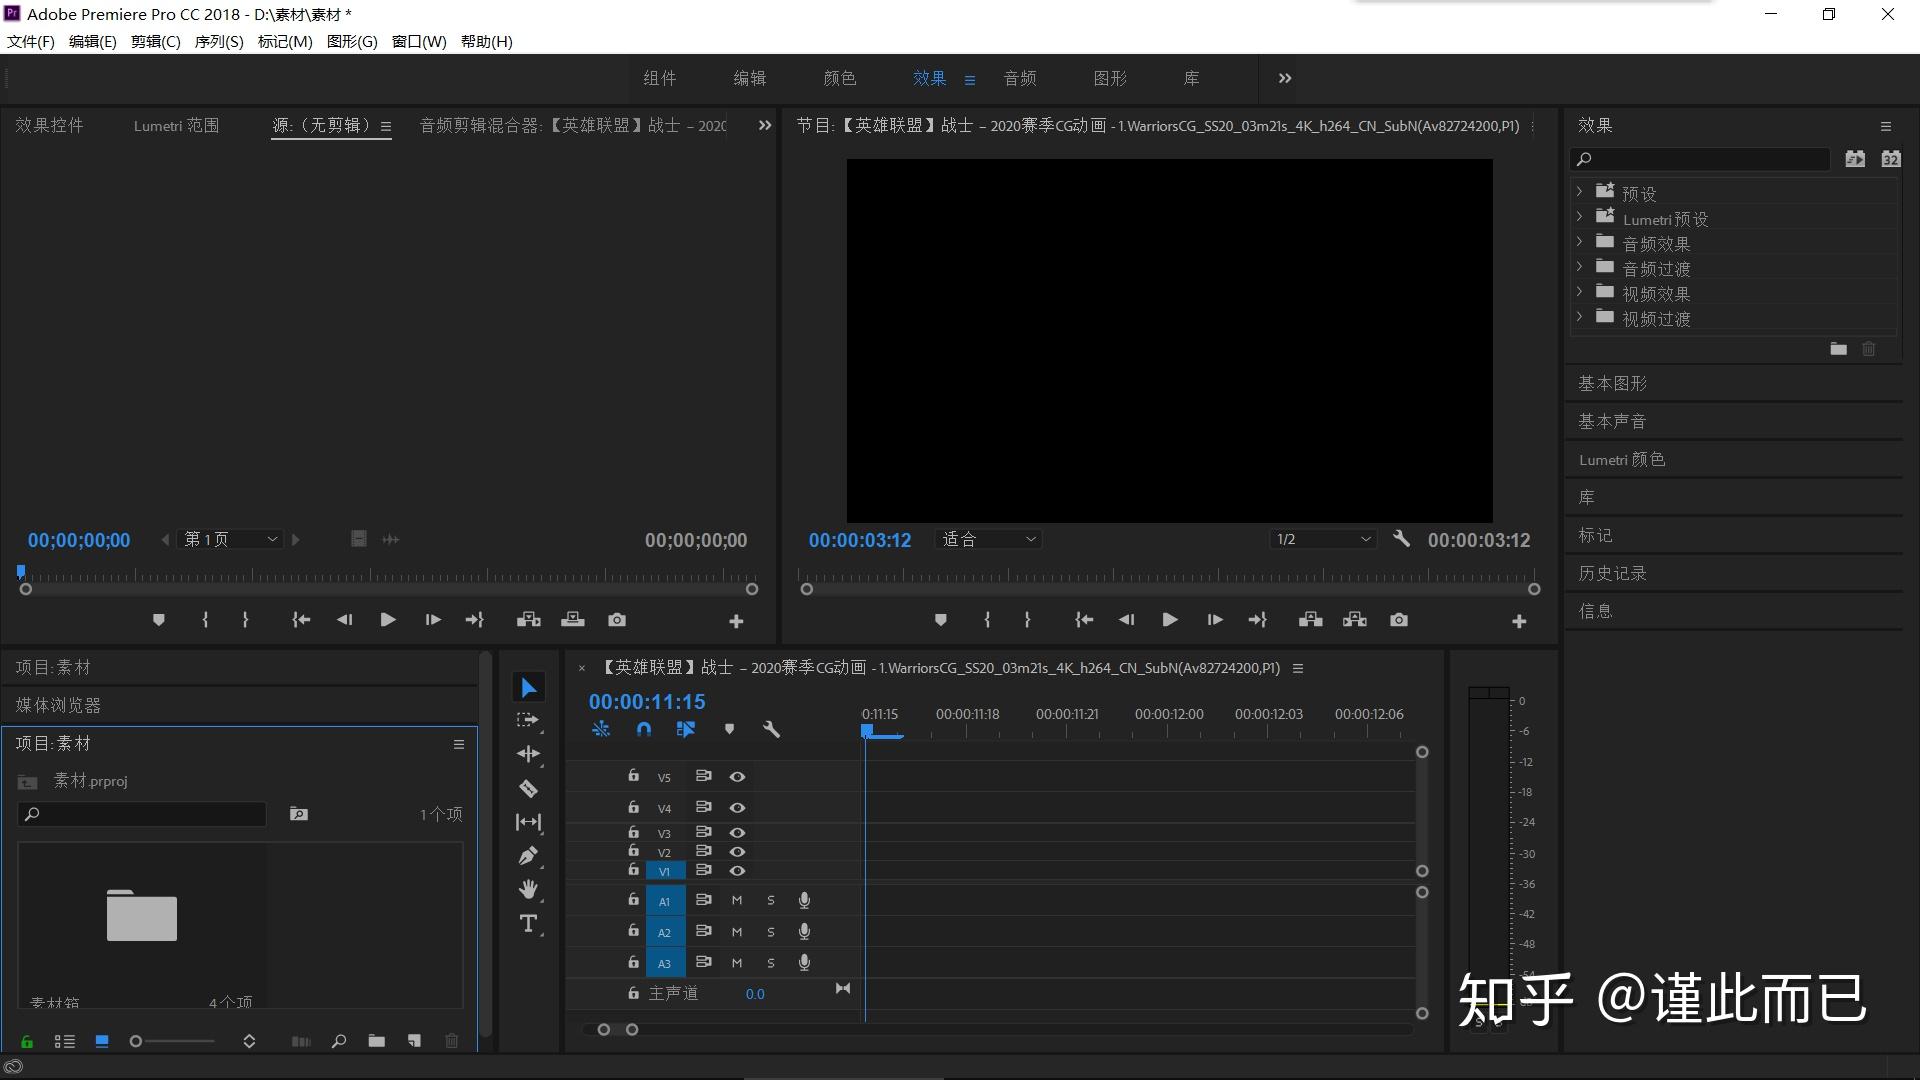This screenshot has width=1920, height=1080.
Task: Open 文件(F) menu
Action: (30, 41)
